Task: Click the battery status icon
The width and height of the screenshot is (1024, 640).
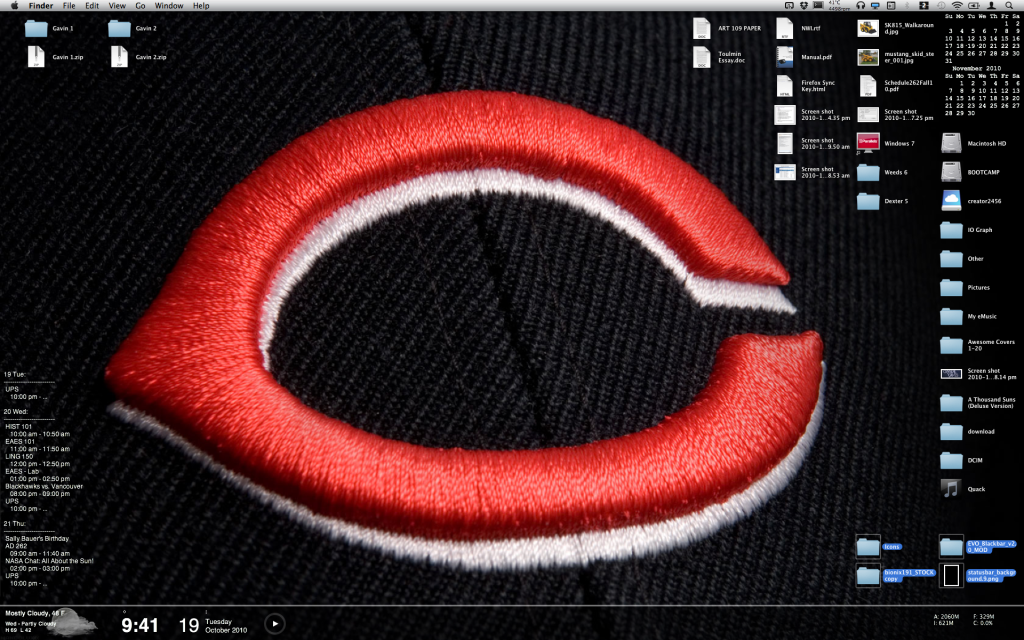Action: point(974,5)
